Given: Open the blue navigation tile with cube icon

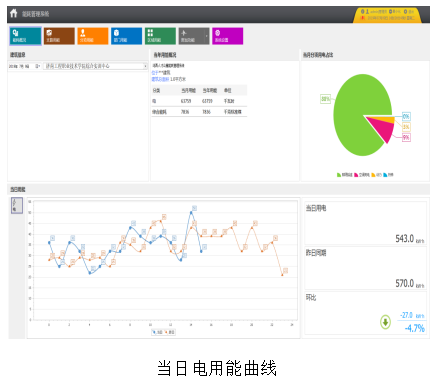Looking at the screenshot, I should (127, 36).
